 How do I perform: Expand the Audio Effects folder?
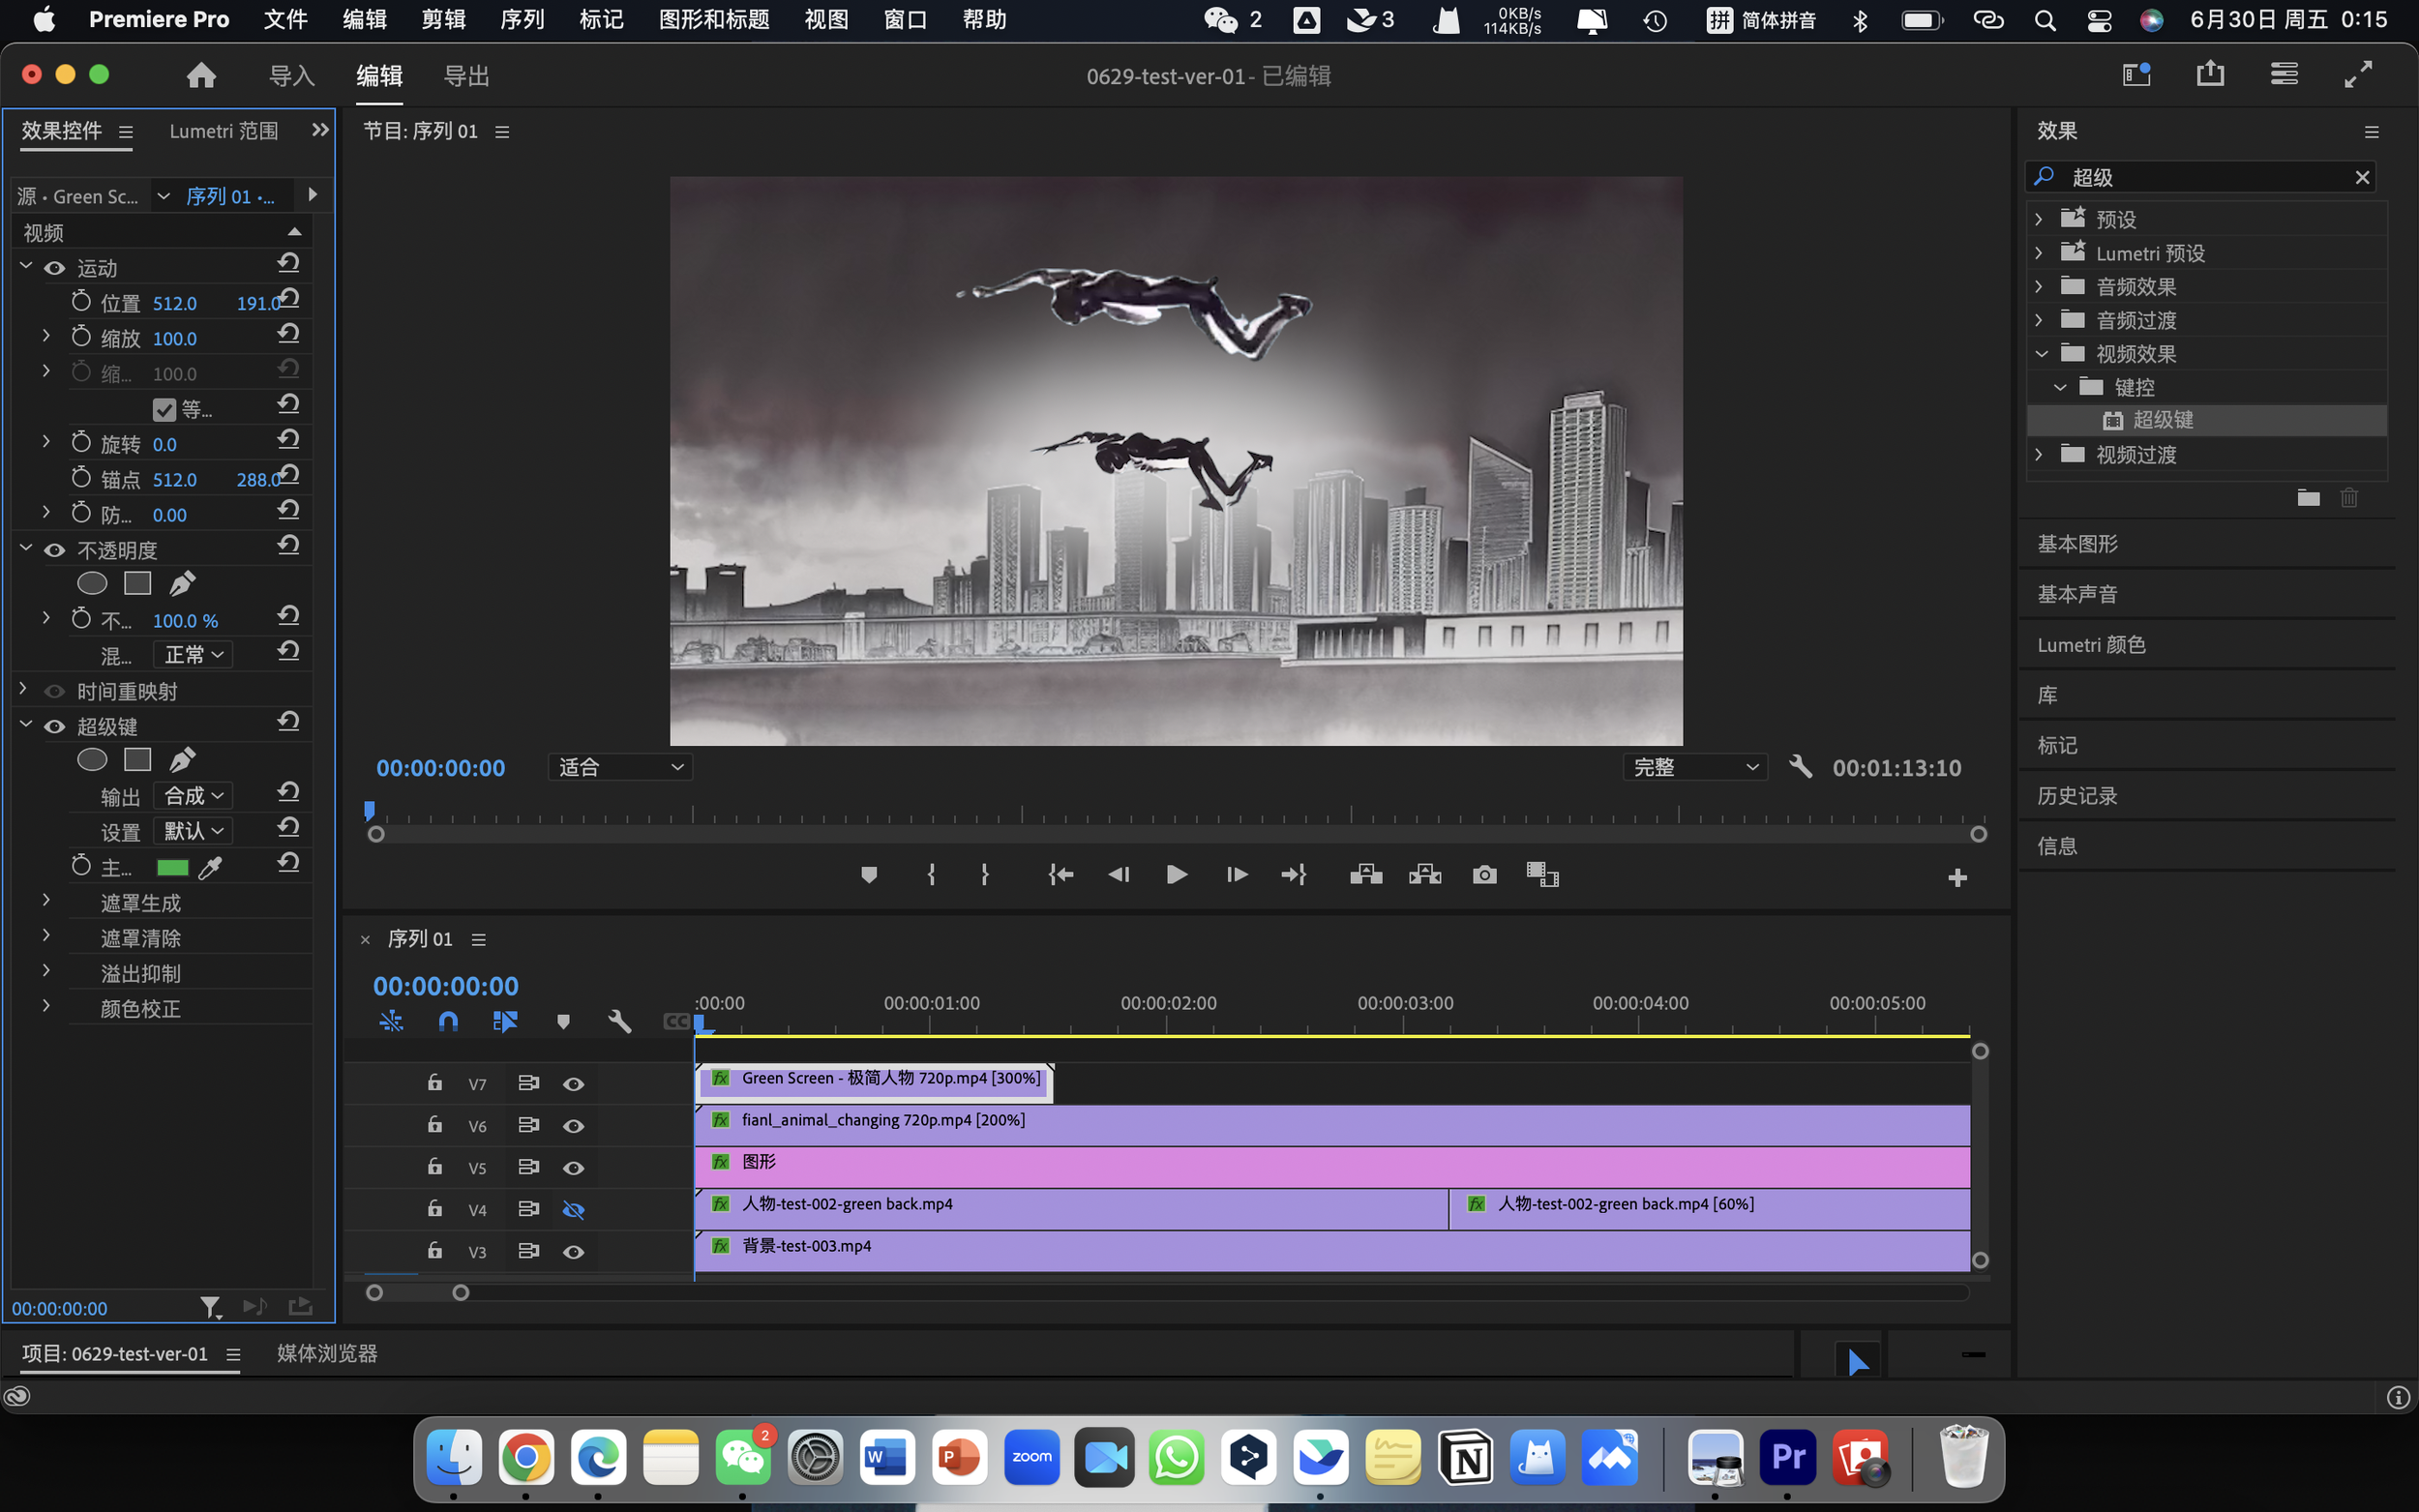pyautogui.click(x=2039, y=287)
